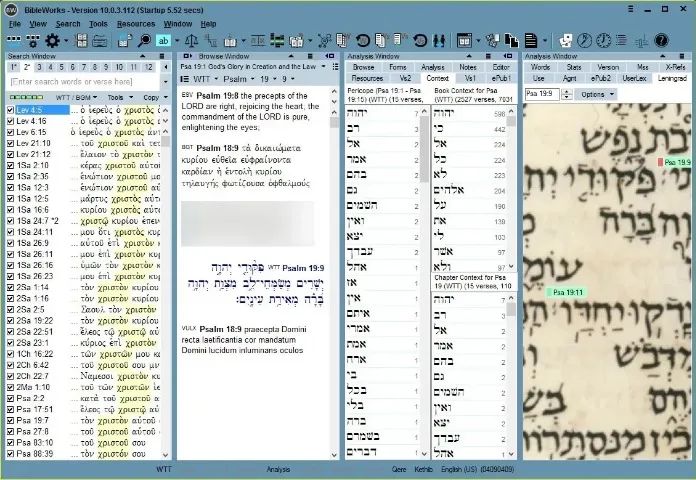The image size is (696, 480).
Task: Open the Resources menu
Action: (136, 24)
